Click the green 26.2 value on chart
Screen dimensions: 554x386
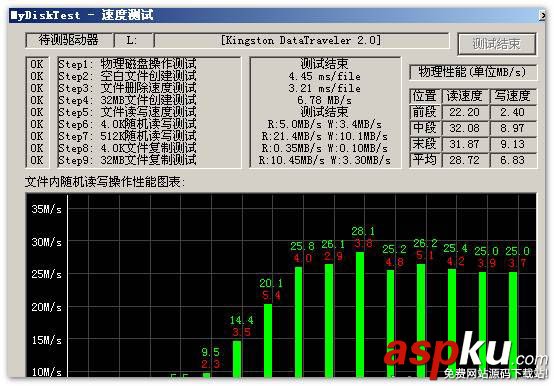pos(425,243)
